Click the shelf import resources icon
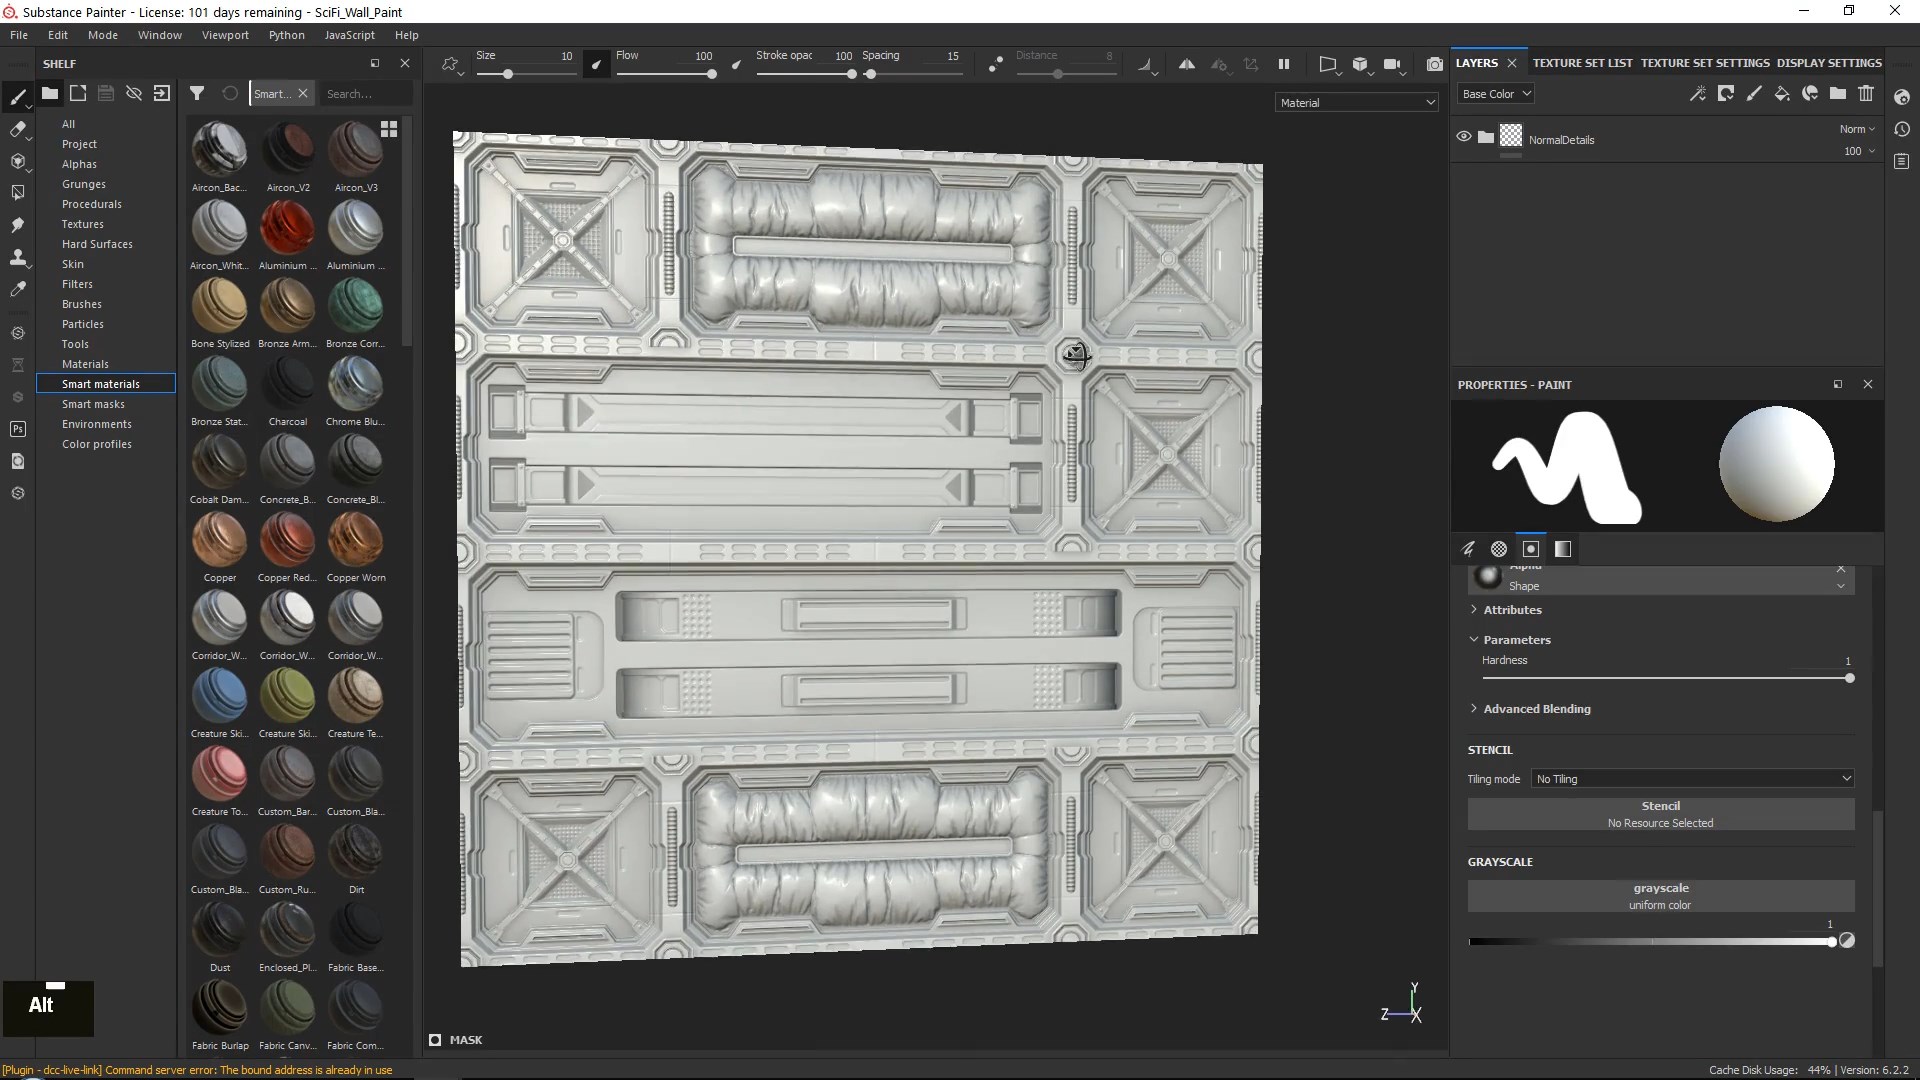This screenshot has width=1920, height=1080. tap(161, 93)
